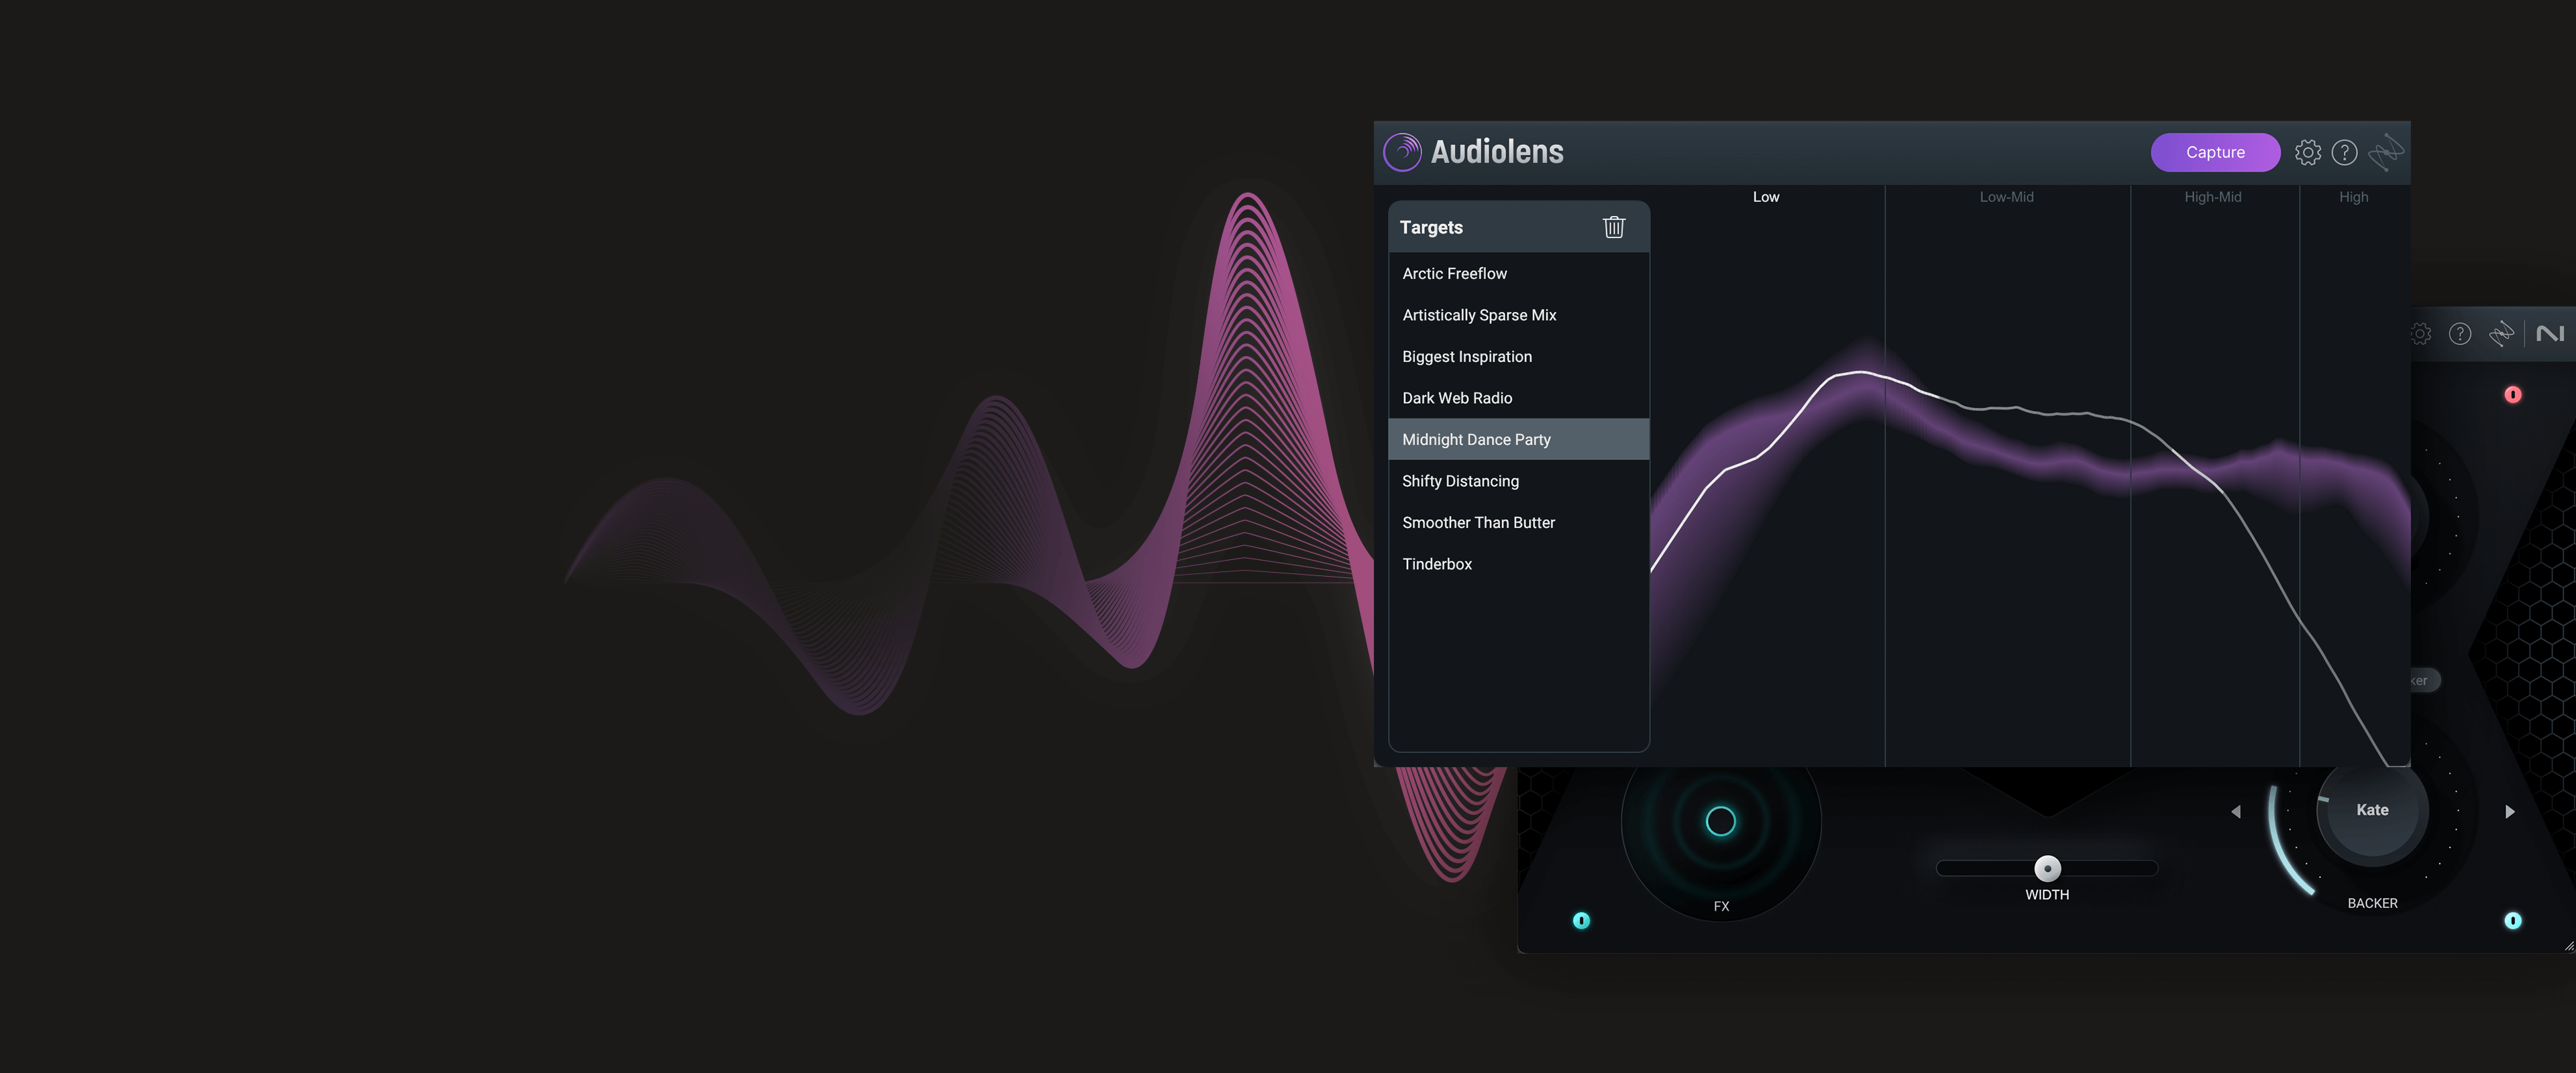Screen dimensions: 2576x1073
Task: Adjust the Width slider handle
Action: 2047,868
